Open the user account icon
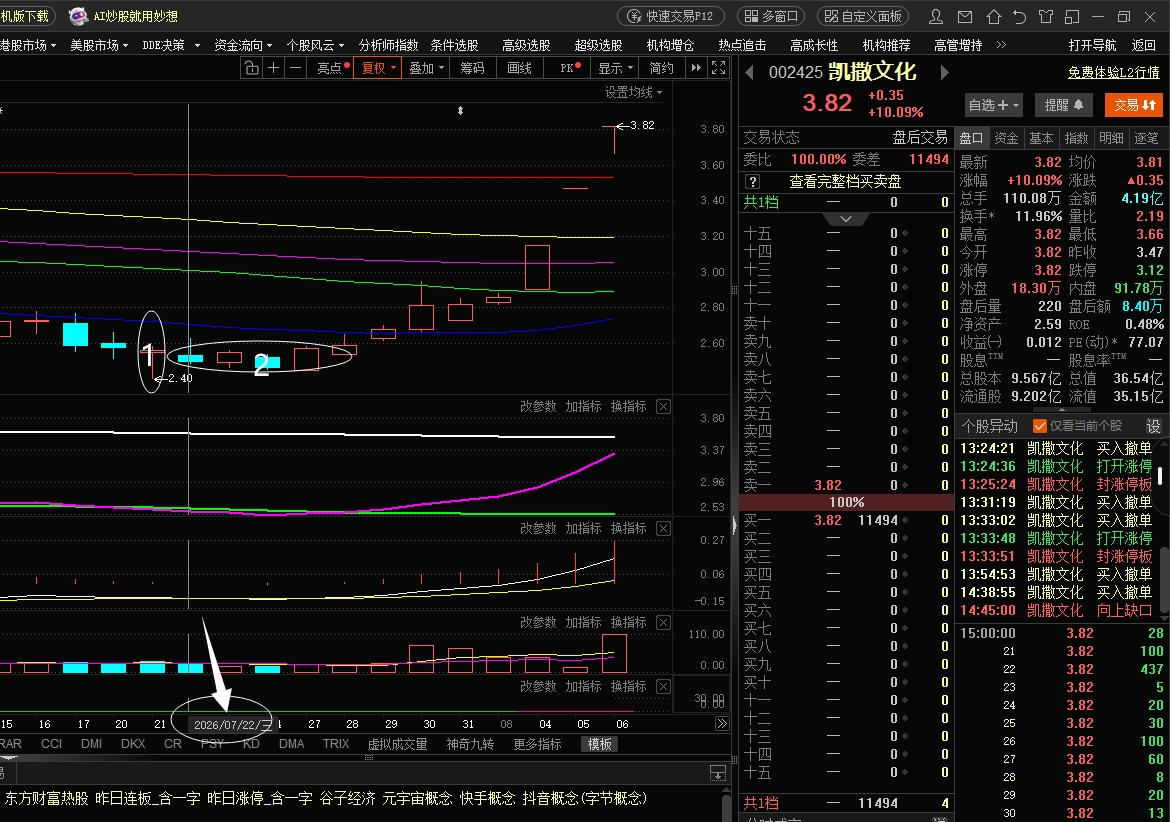This screenshot has width=1170, height=822. click(936, 16)
